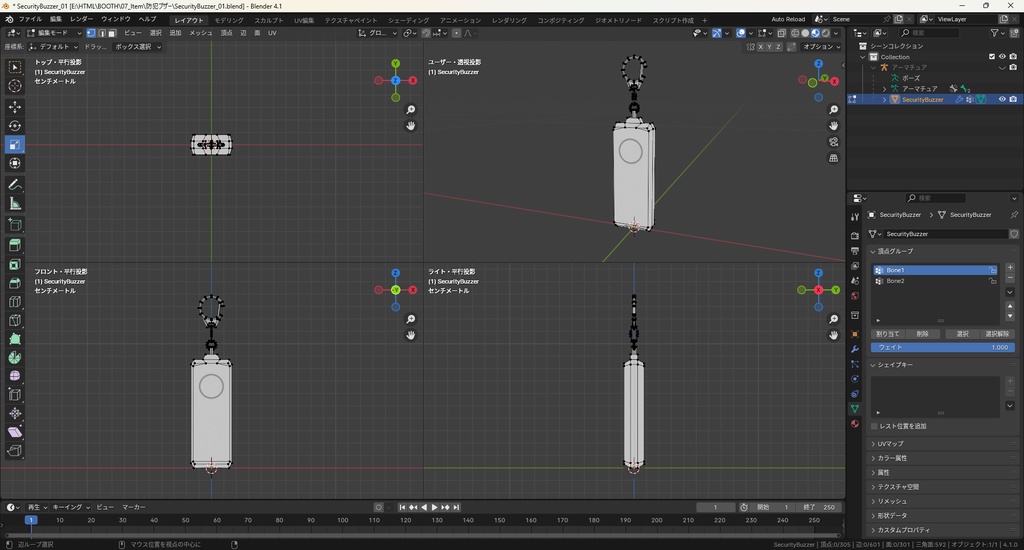Click the pan hand icon in top view
The height and width of the screenshot is (550, 1024).
click(x=410, y=126)
